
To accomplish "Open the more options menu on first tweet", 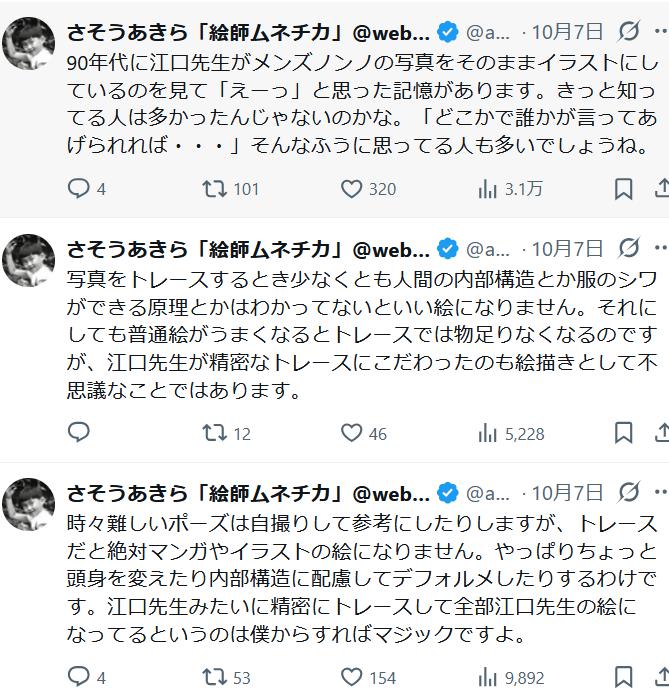I will tap(661, 31).
